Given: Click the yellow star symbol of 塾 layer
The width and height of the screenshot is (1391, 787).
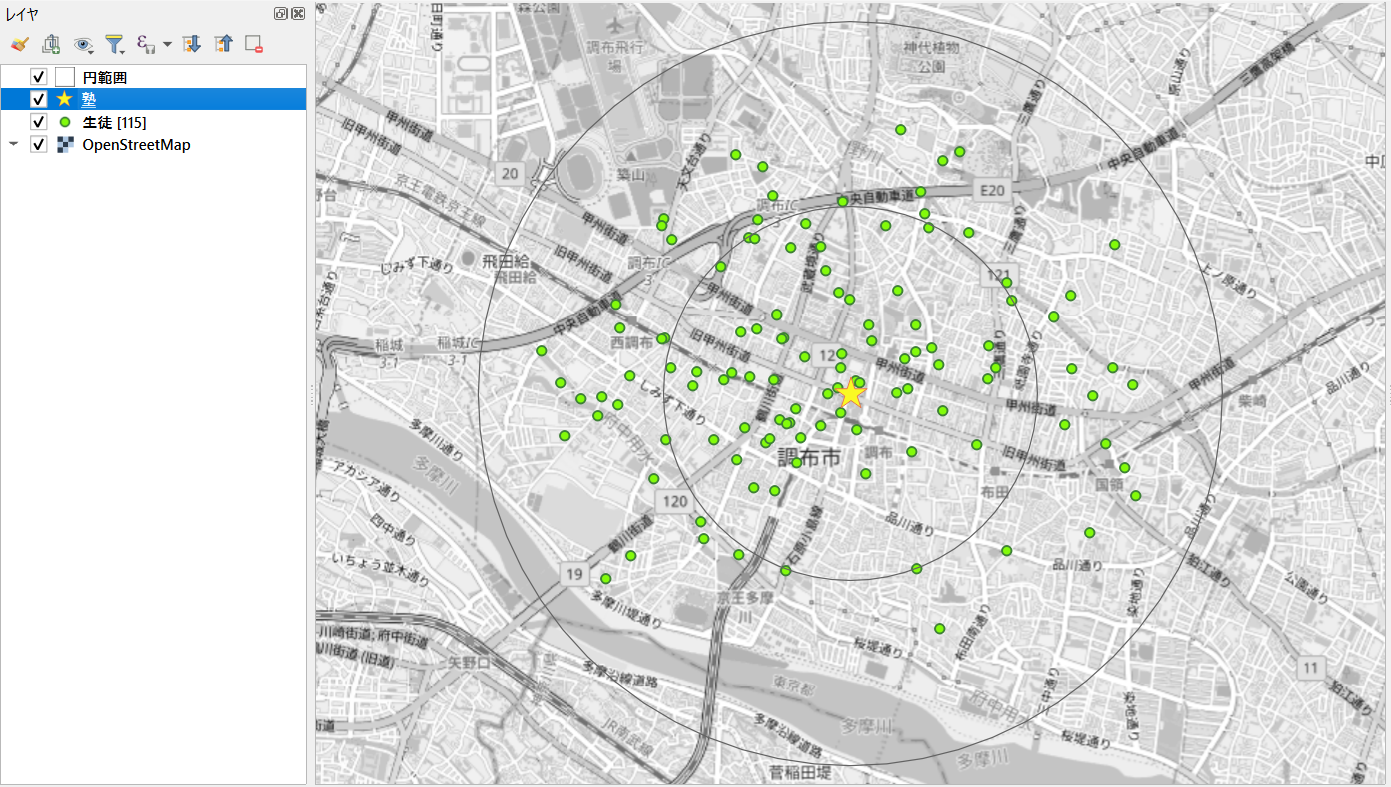Looking at the screenshot, I should (x=65, y=99).
